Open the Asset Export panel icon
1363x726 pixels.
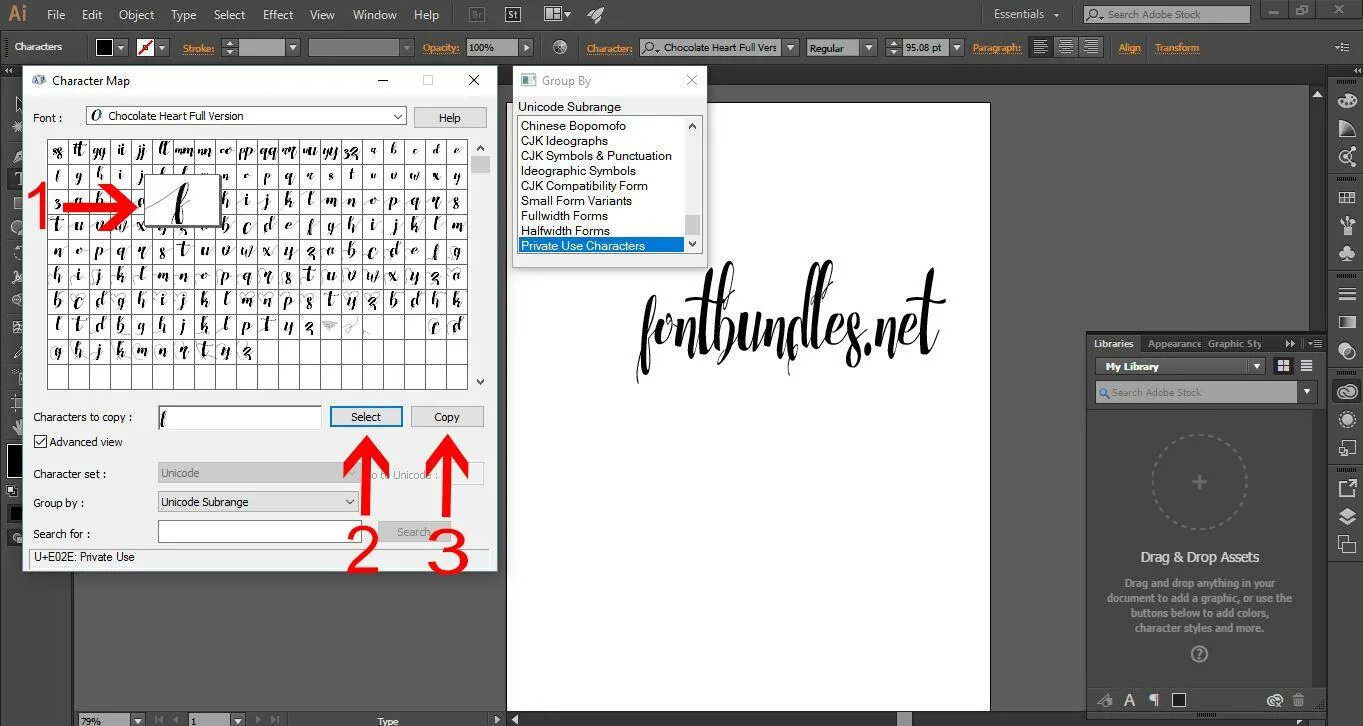[1347, 488]
